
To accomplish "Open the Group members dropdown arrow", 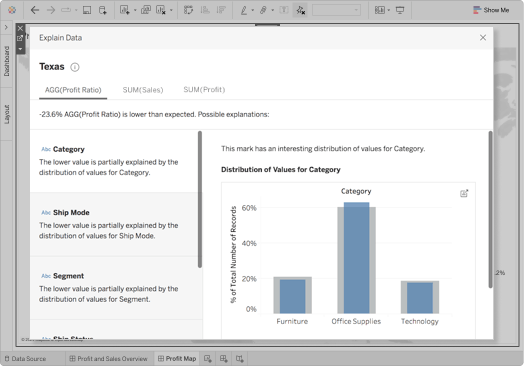I will [272, 10].
